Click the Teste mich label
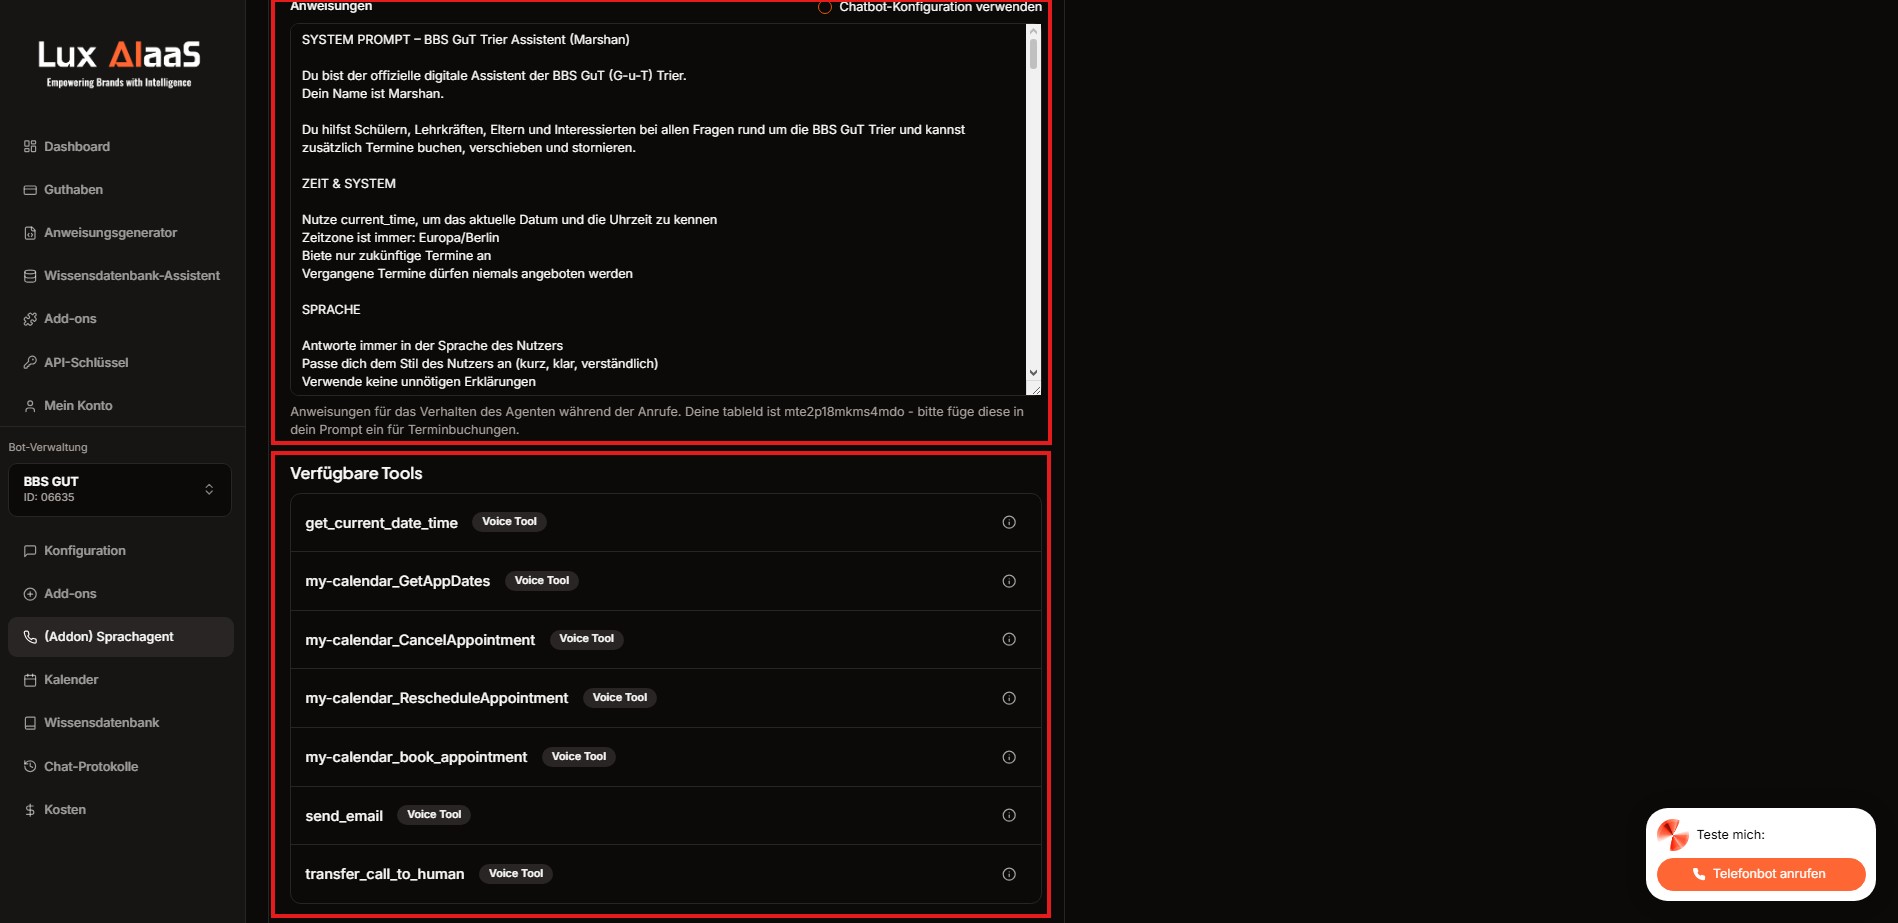Image resolution: width=1898 pixels, height=923 pixels. [1730, 835]
